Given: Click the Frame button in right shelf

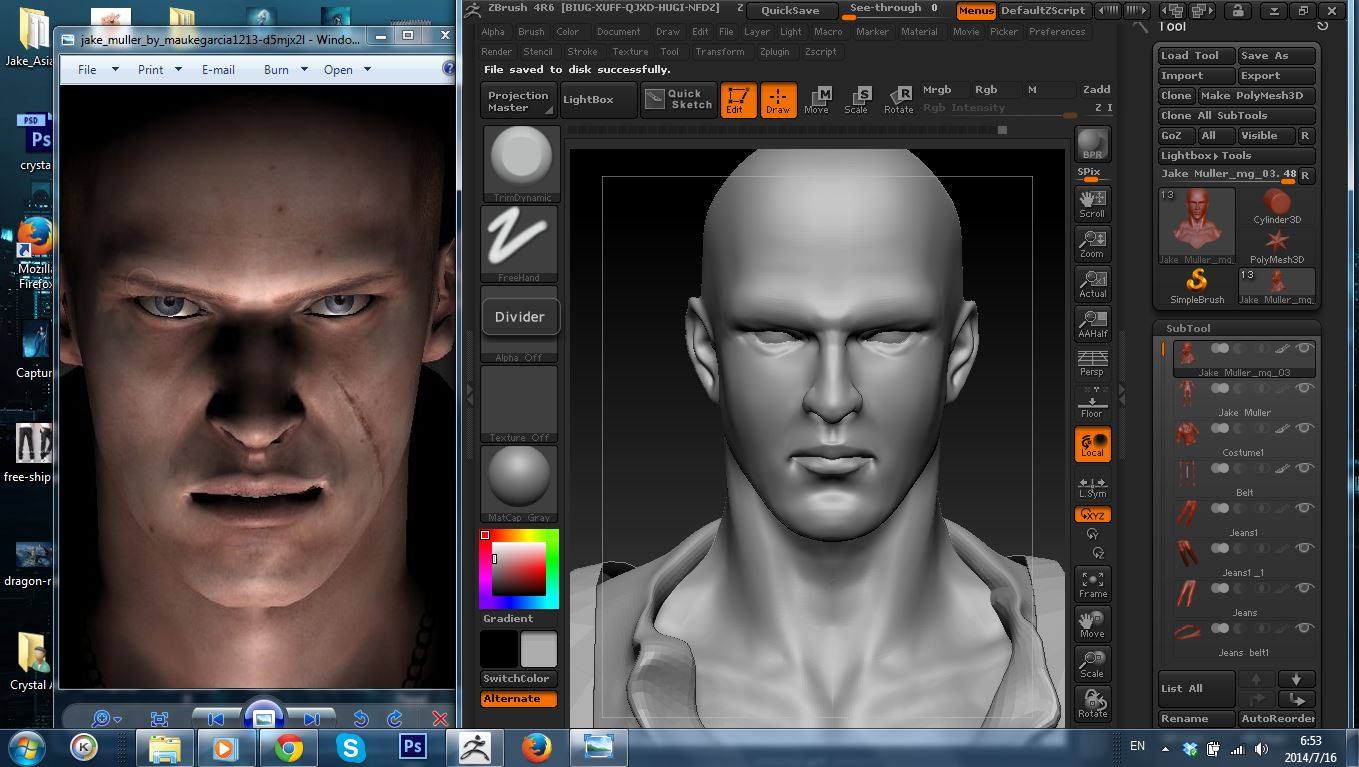Looking at the screenshot, I should click(x=1092, y=584).
